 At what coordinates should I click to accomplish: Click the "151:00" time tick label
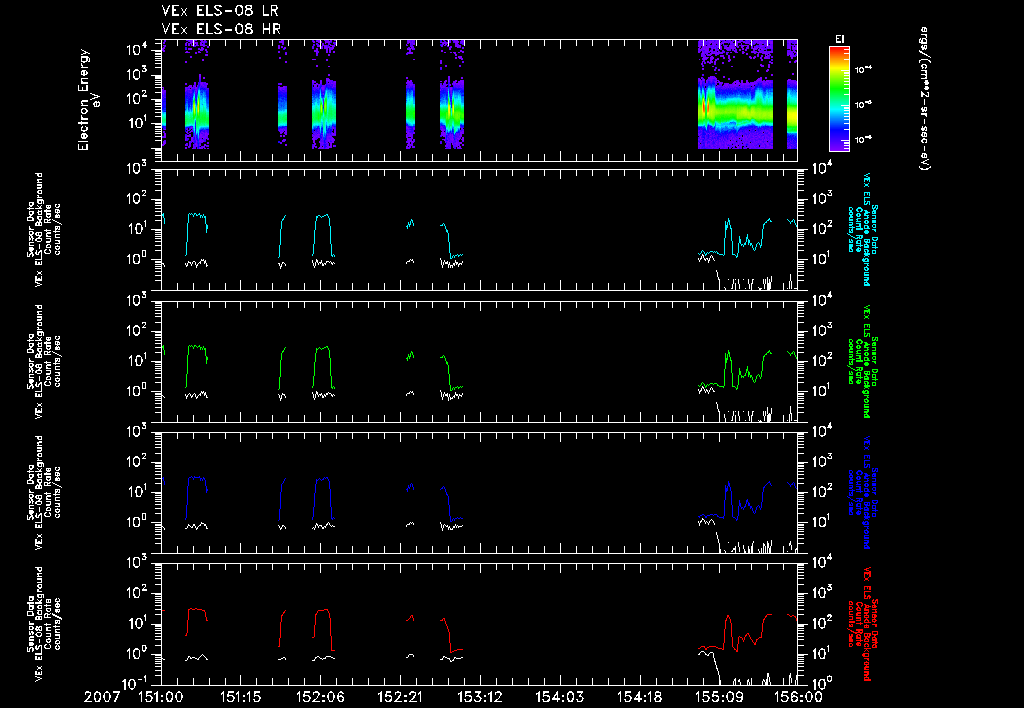(161, 697)
